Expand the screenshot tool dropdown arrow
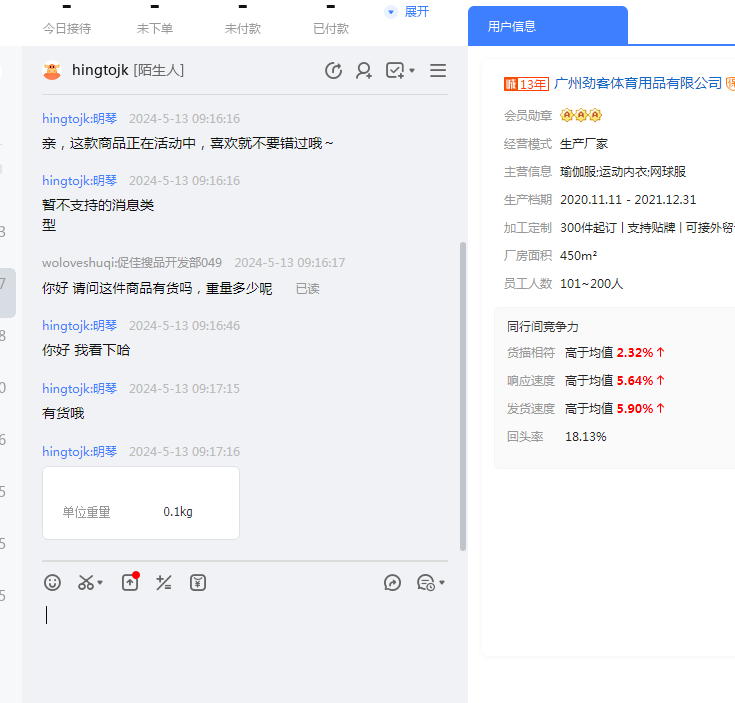This screenshot has width=735, height=703. point(100,583)
